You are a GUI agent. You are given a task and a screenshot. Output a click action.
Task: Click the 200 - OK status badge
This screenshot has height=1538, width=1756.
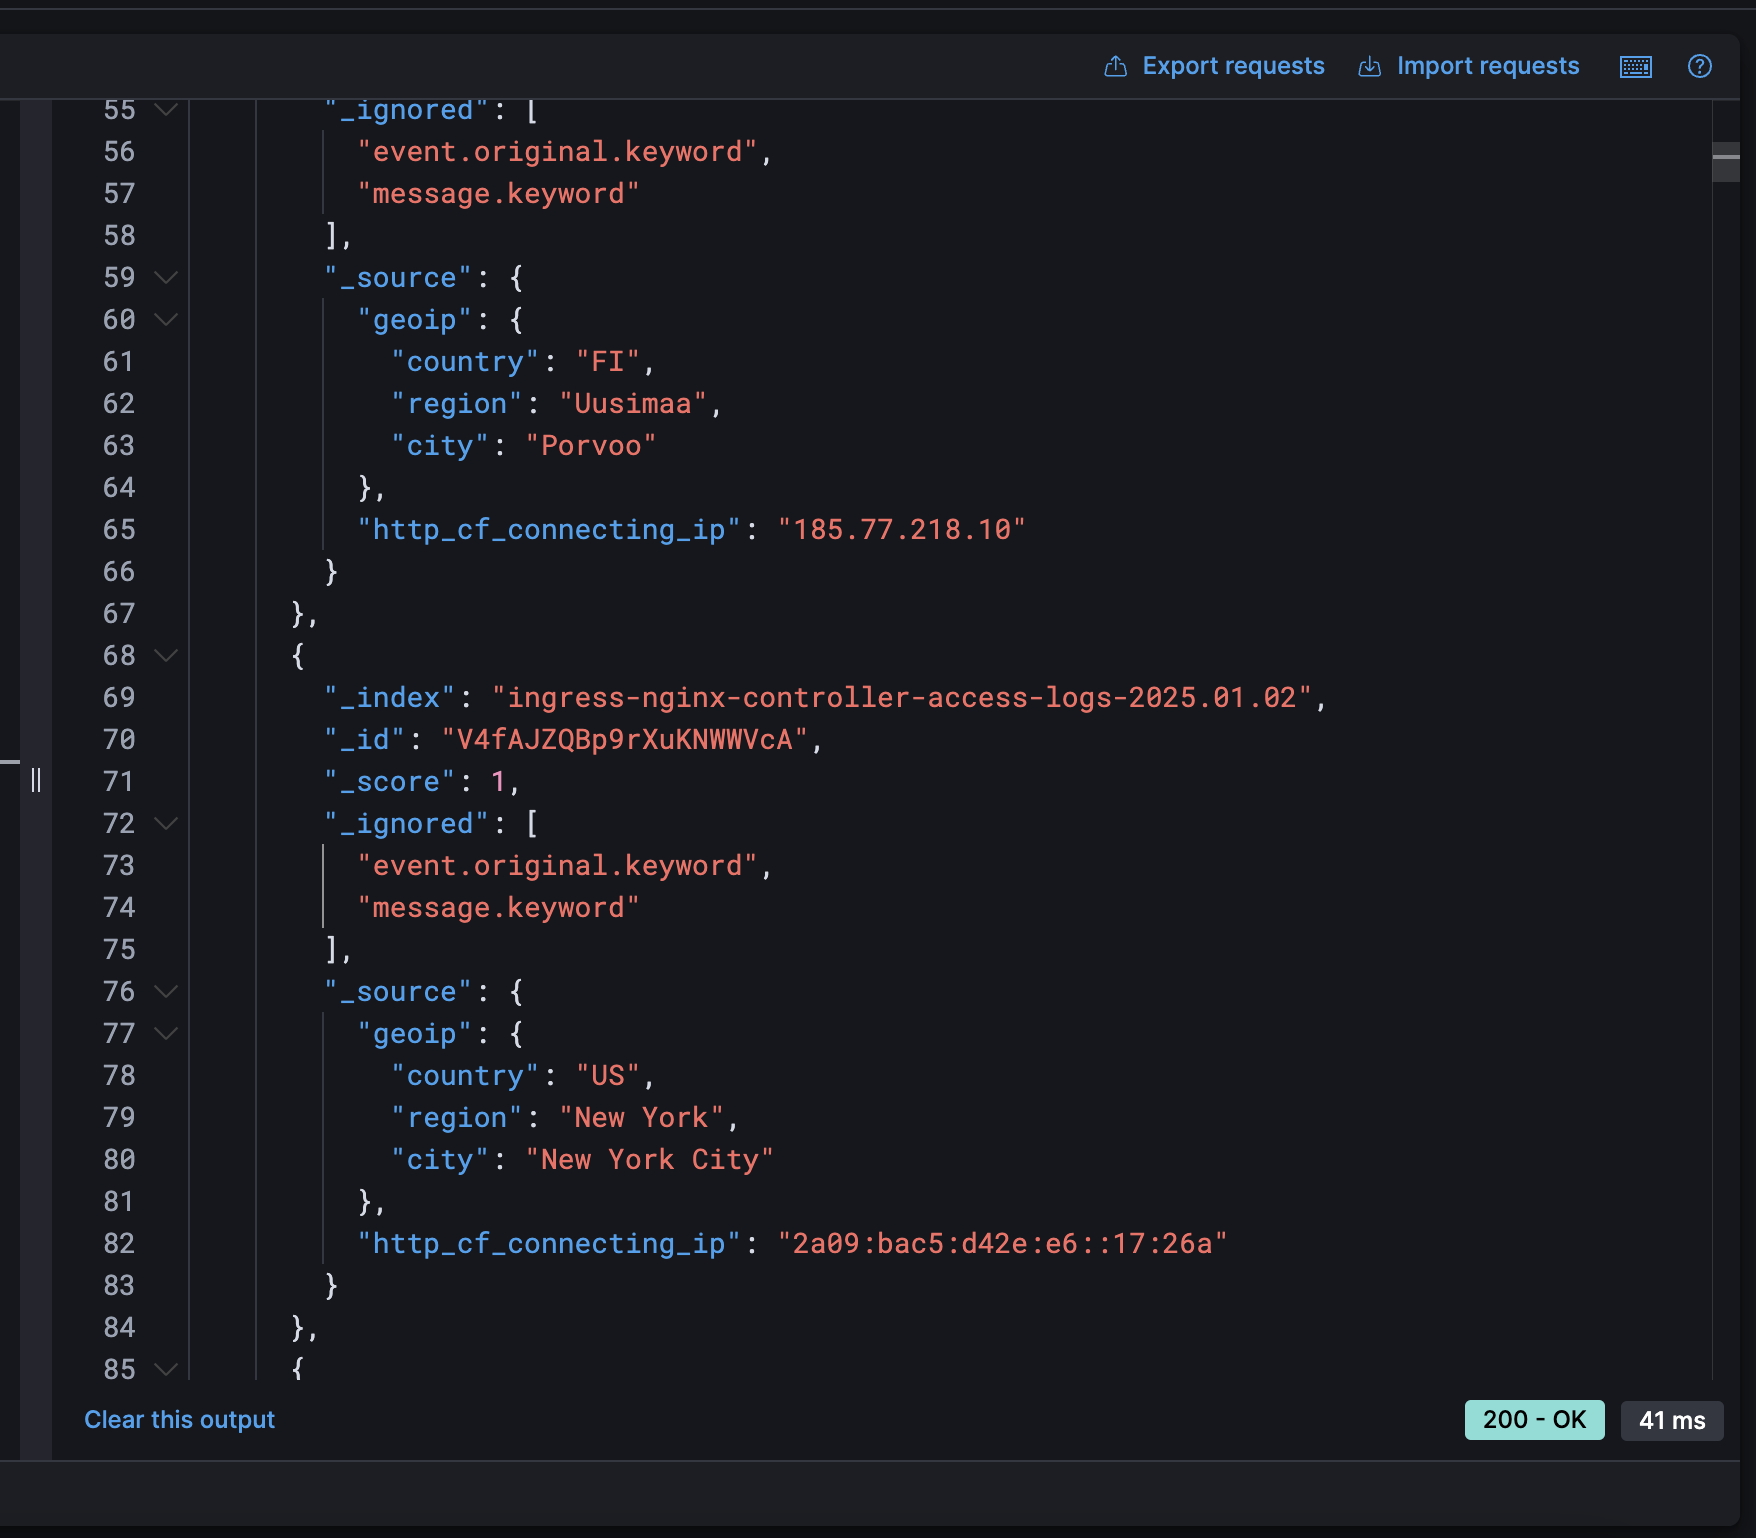[x=1533, y=1420]
